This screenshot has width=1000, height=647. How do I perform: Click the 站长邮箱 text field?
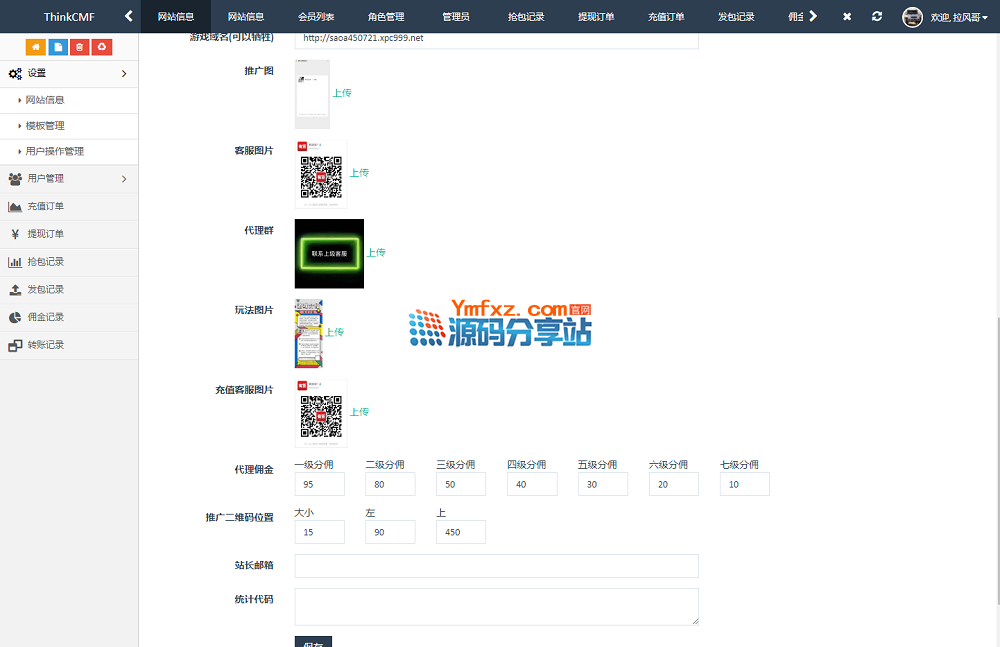pos(496,566)
